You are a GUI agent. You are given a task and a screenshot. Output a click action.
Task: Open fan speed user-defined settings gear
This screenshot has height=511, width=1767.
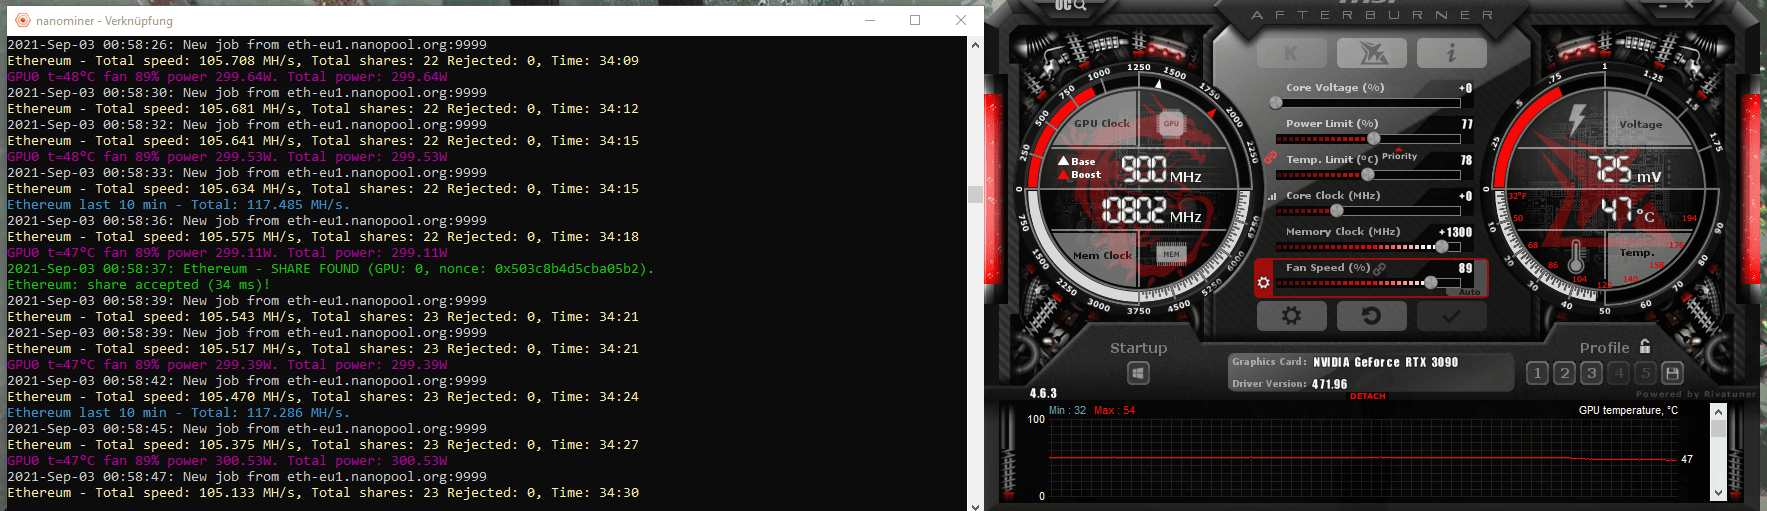tap(1263, 283)
